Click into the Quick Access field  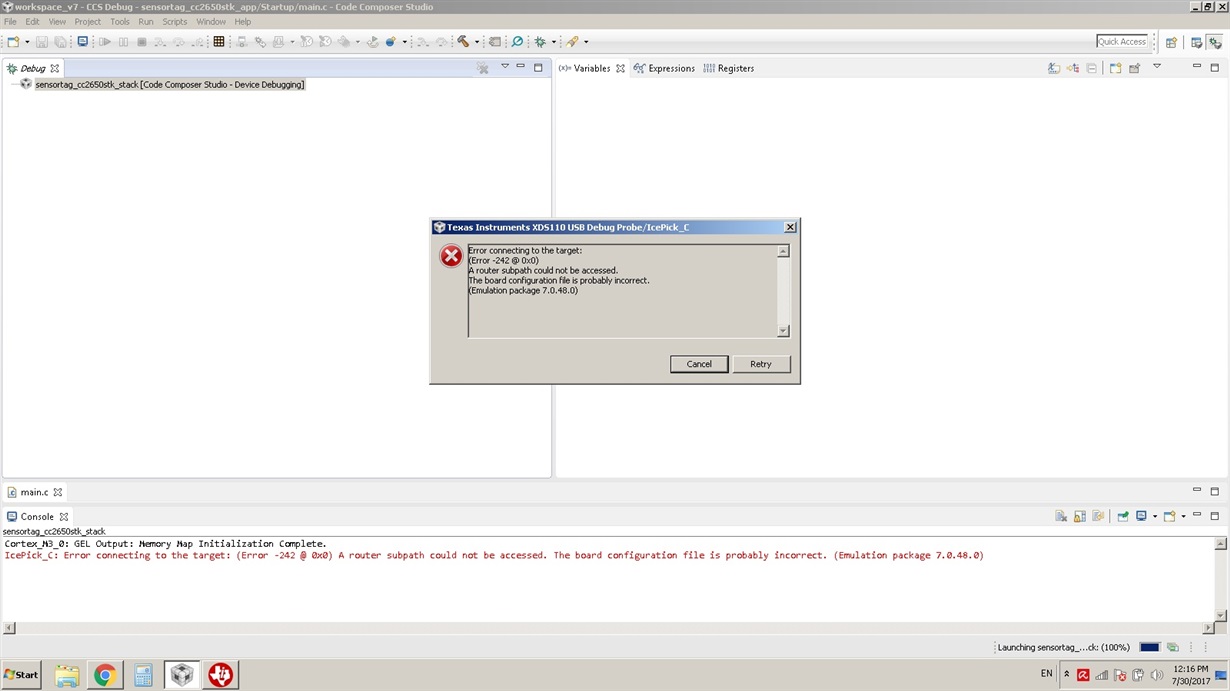[x=1122, y=41]
